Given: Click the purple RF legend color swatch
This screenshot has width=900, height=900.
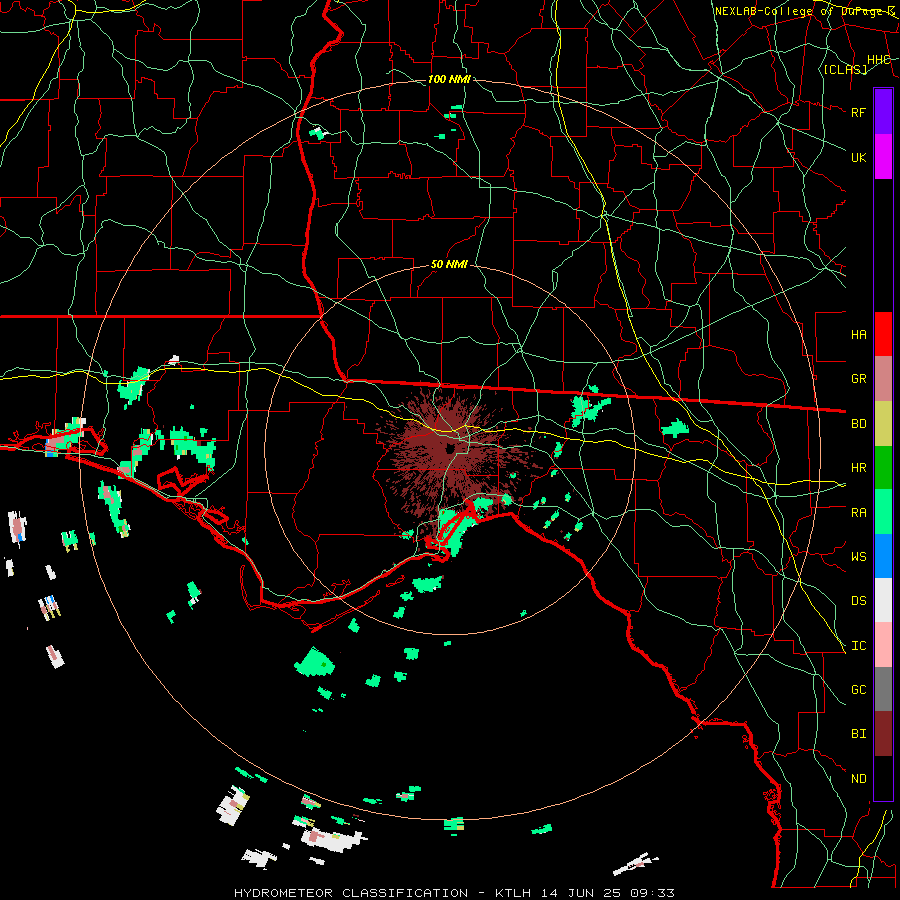Looking at the screenshot, I should tap(883, 112).
